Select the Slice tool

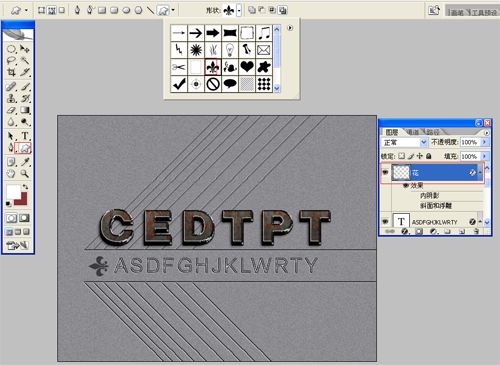click(x=24, y=72)
